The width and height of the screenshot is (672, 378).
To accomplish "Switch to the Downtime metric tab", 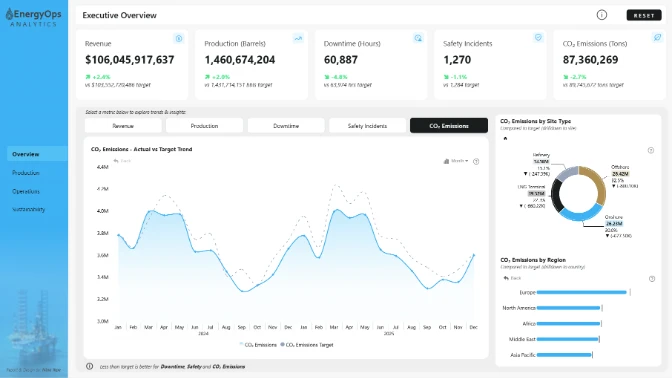I will (286, 126).
